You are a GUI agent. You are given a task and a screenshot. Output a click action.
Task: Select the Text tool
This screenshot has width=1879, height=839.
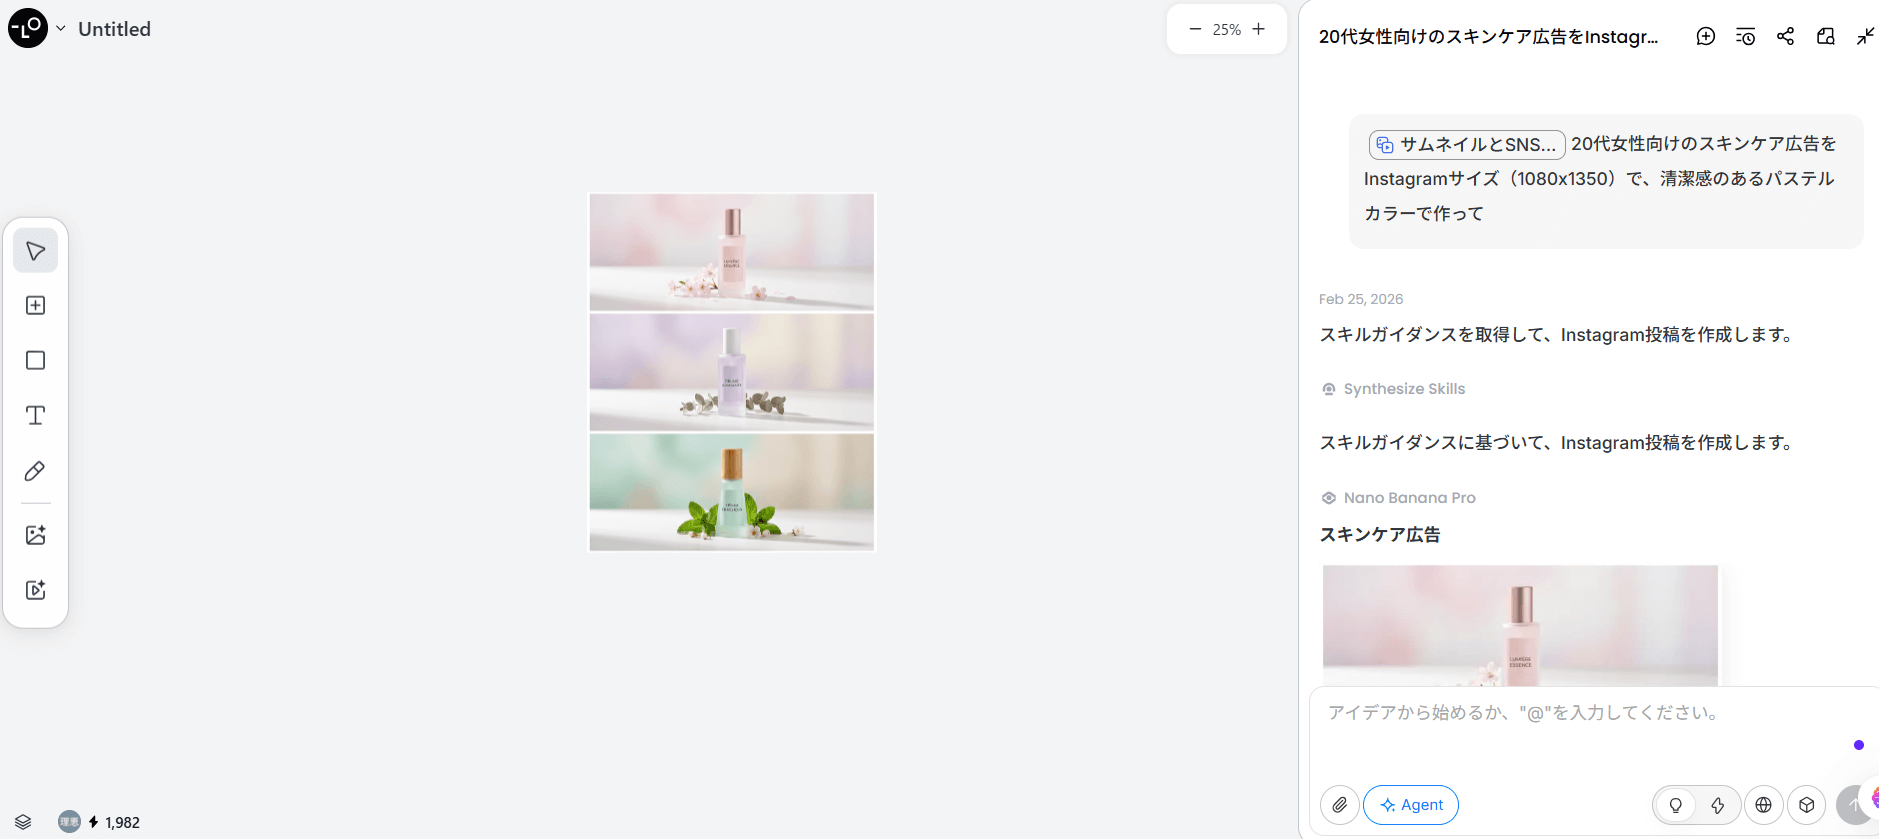tap(35, 416)
